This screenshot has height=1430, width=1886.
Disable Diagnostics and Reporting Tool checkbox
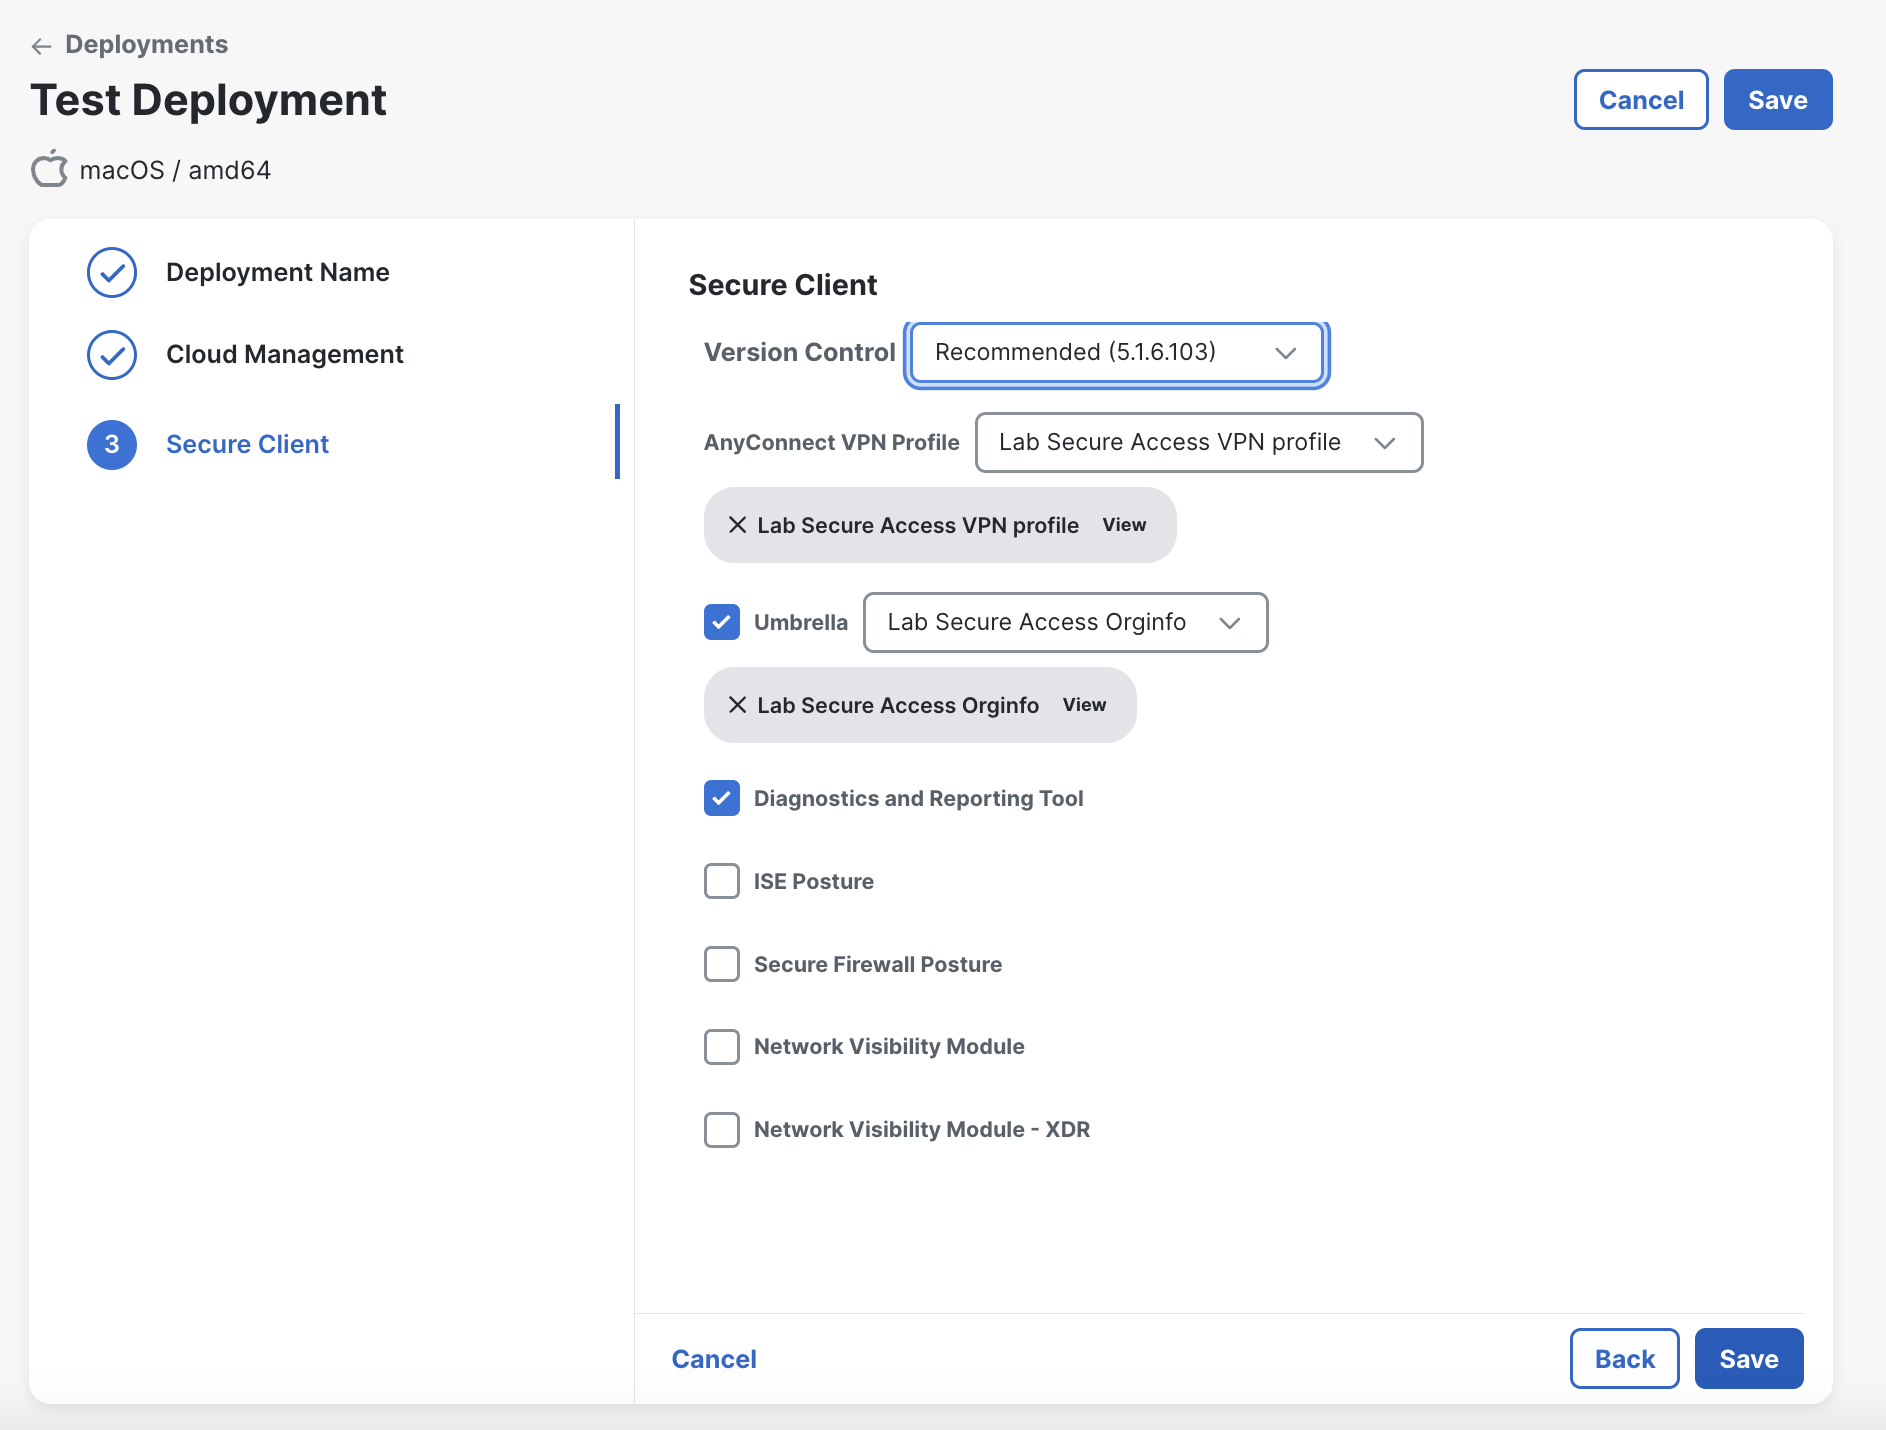[x=722, y=798]
